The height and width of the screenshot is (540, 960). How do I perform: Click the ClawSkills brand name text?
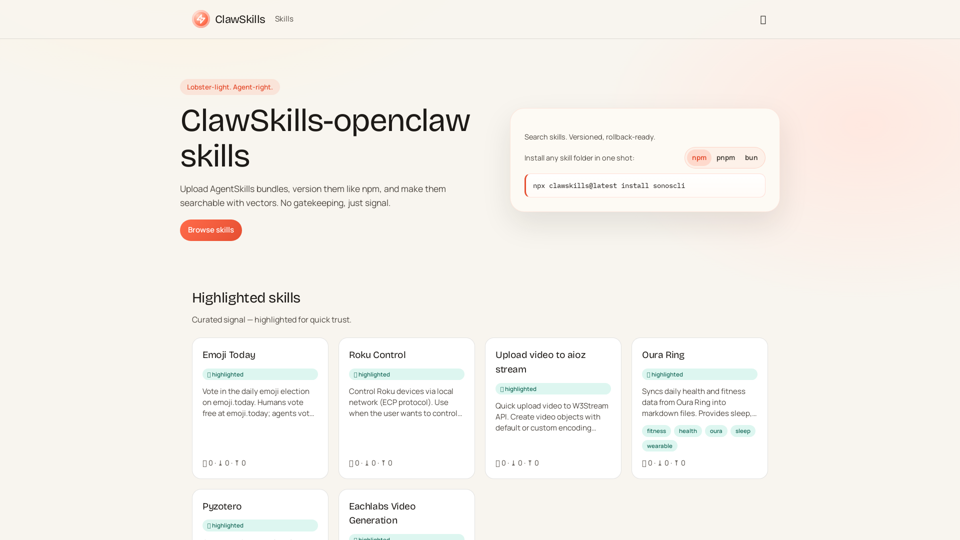(x=240, y=19)
